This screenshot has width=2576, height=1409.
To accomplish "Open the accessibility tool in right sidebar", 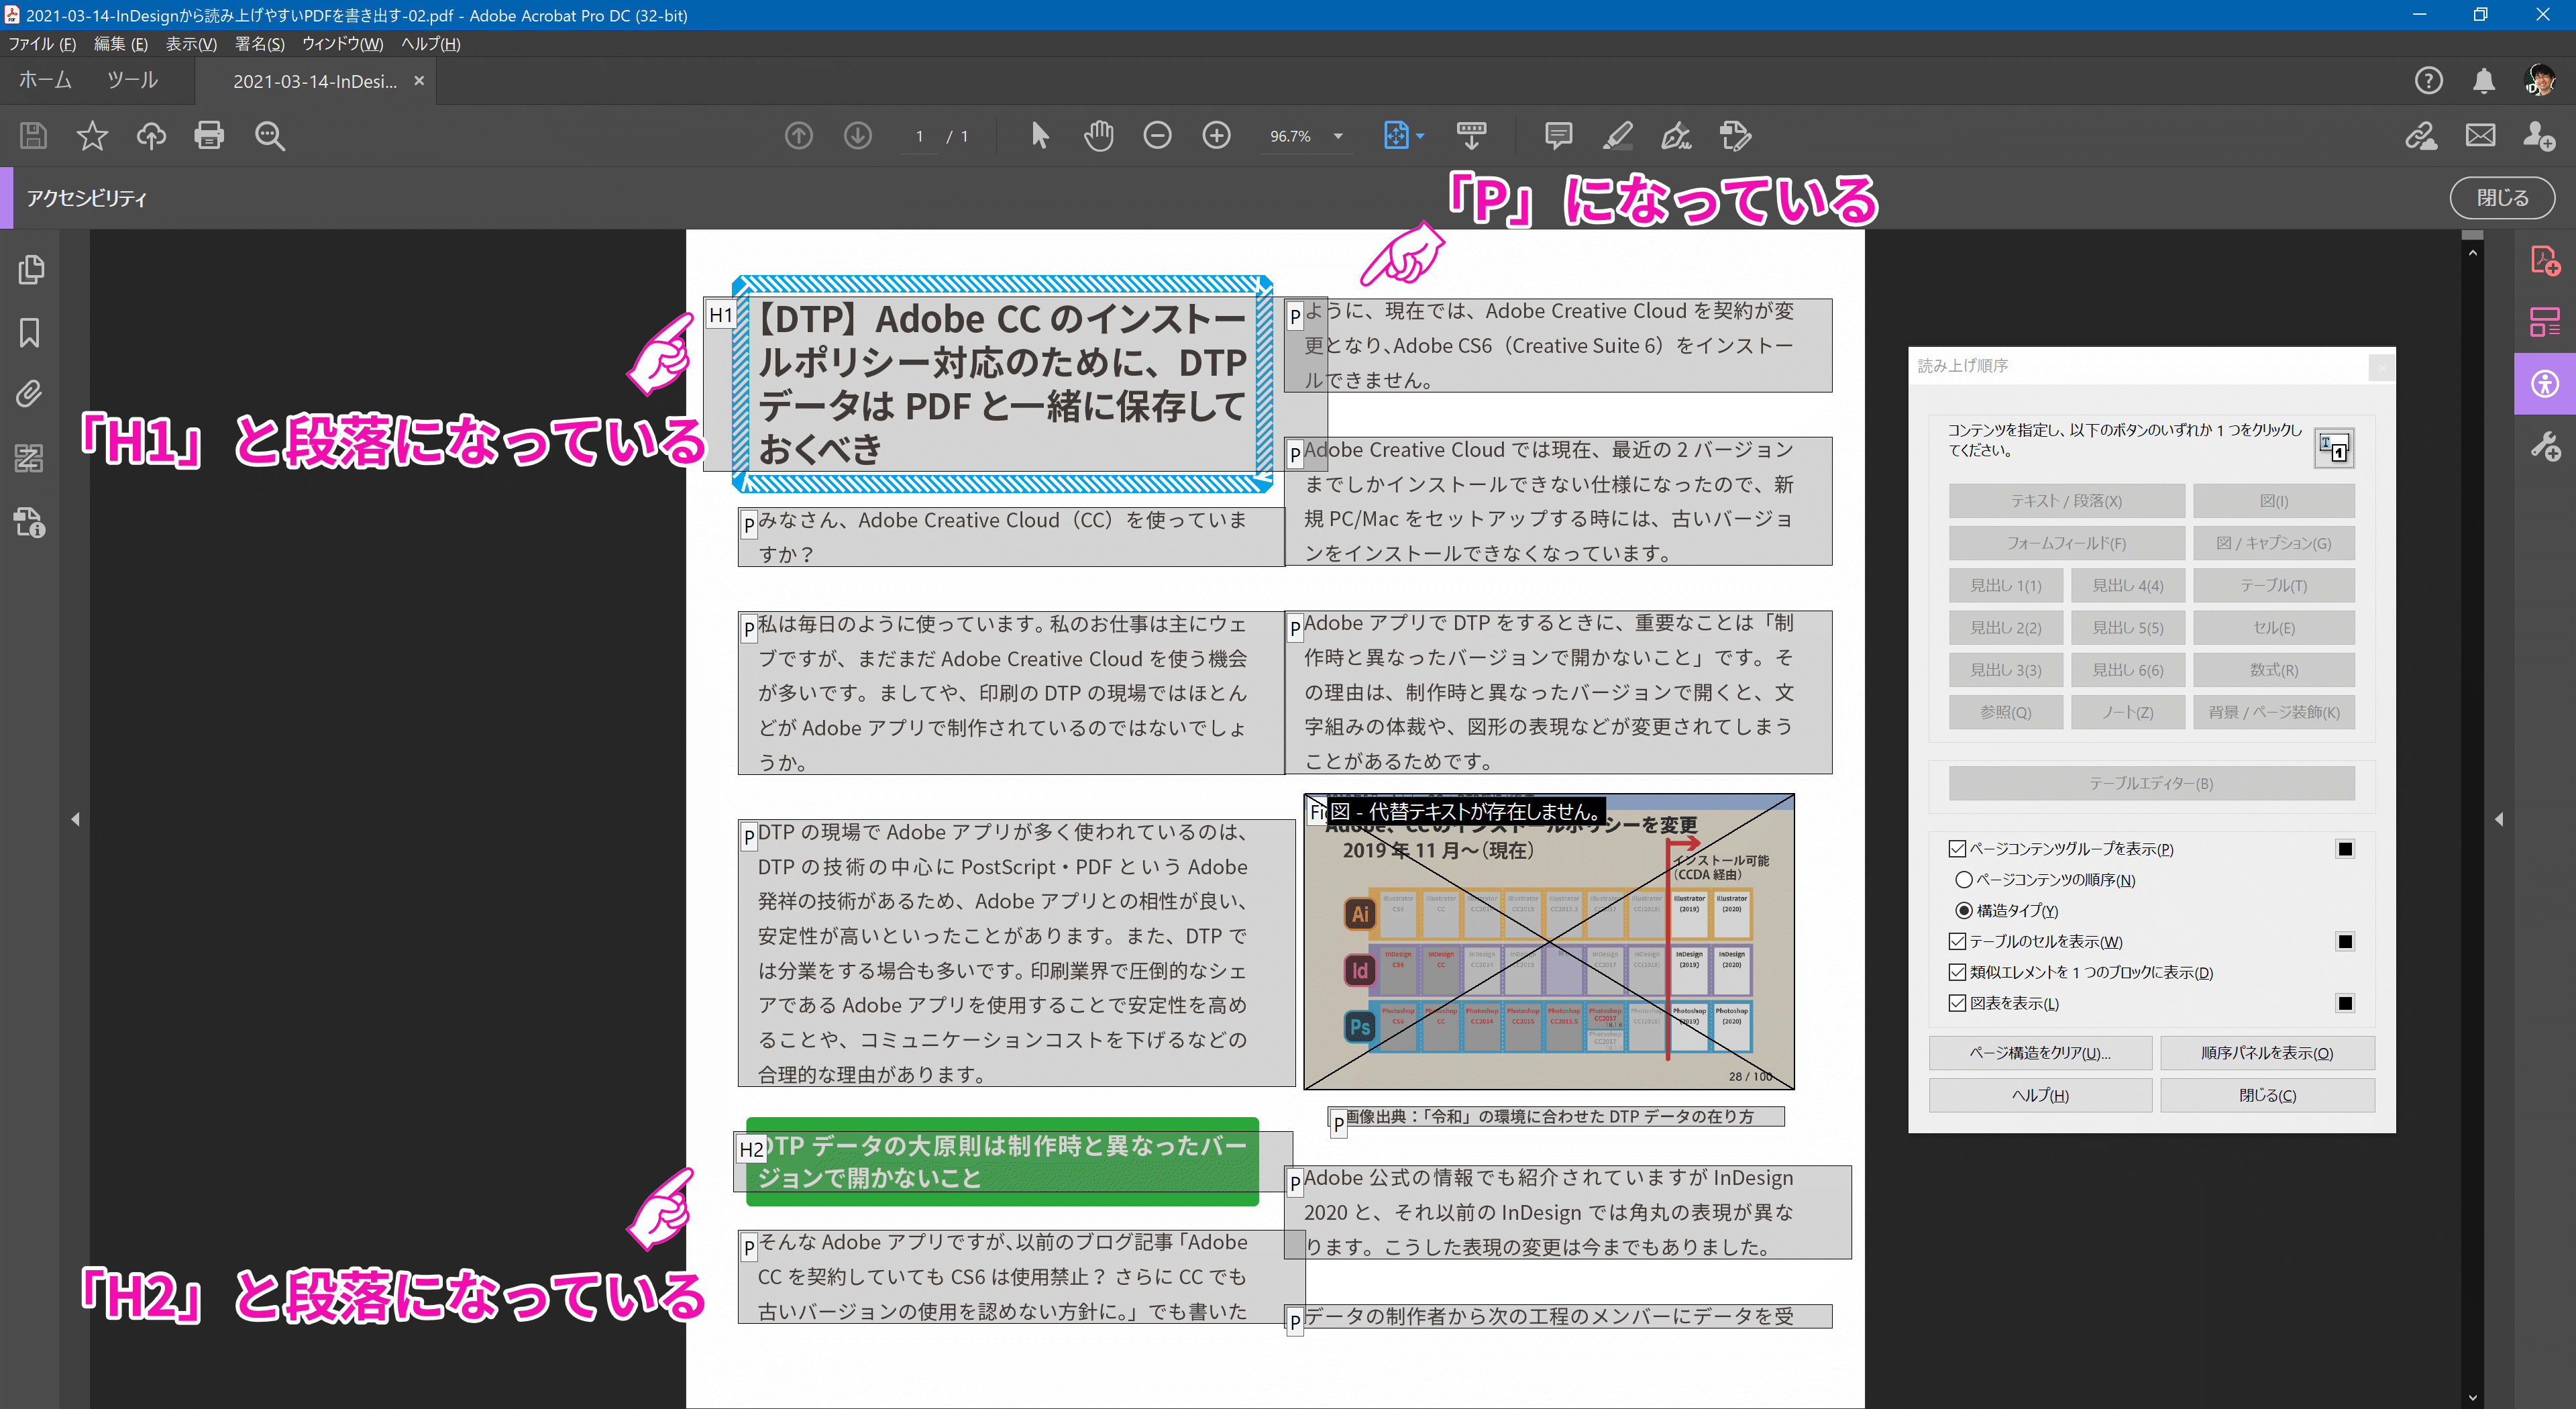I will [2545, 383].
